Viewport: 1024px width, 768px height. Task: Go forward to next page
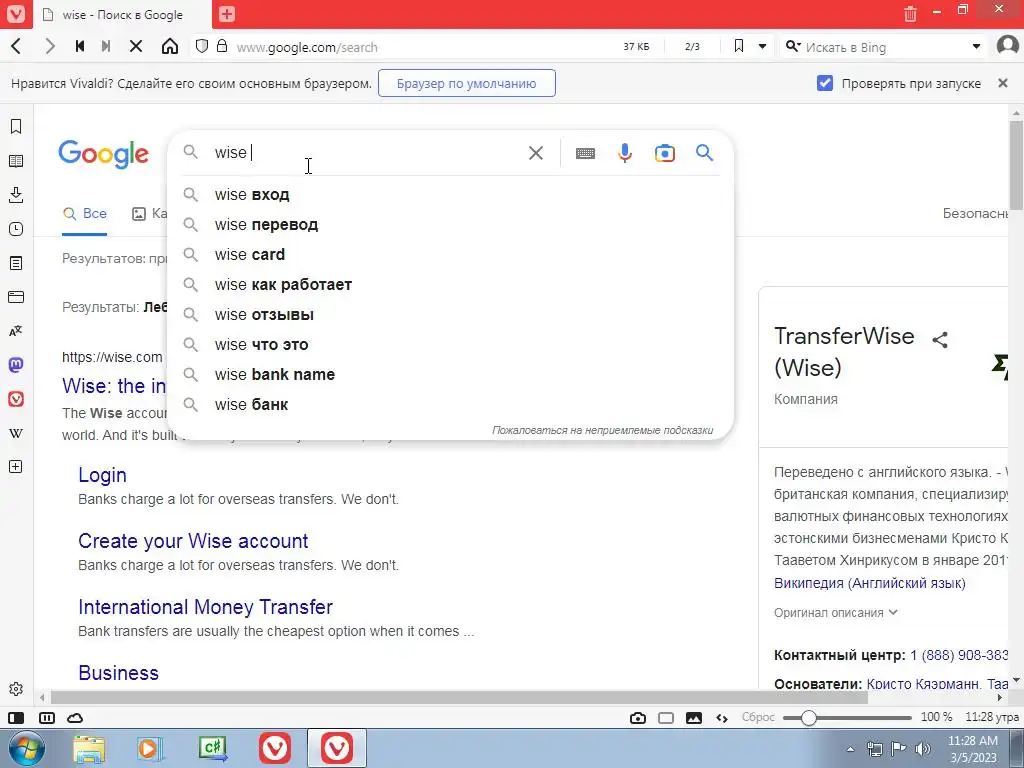point(49,46)
